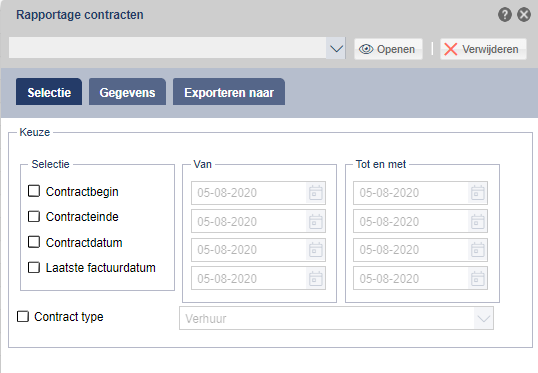Image resolution: width=538 pixels, height=373 pixels.
Task: Toggle the Contract type checkbox
Action: point(23,316)
